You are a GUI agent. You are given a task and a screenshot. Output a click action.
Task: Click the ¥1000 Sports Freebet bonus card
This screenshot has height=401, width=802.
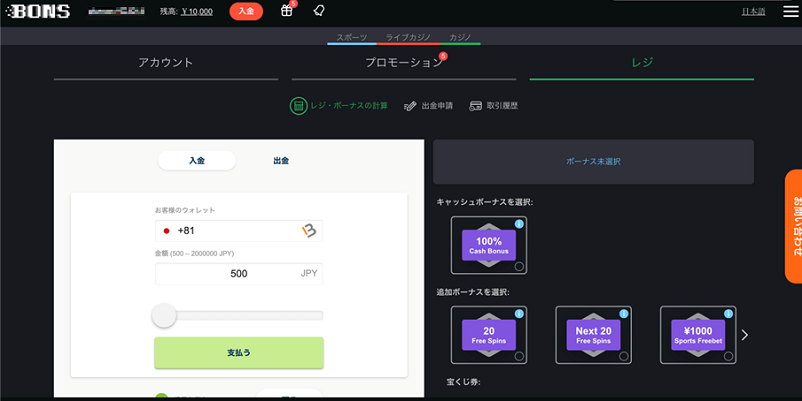coord(698,335)
